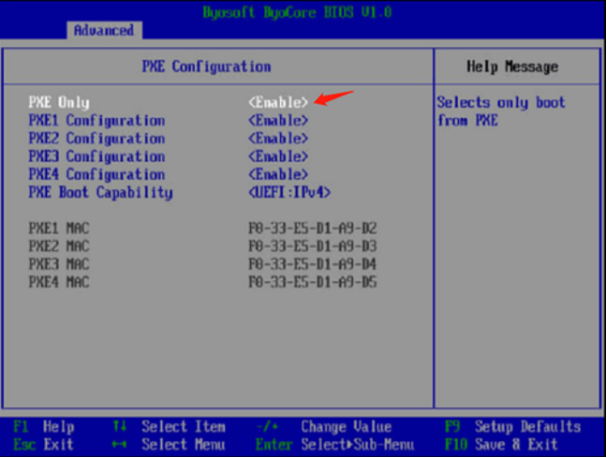Switch to the Advanced tab

pos(104,30)
